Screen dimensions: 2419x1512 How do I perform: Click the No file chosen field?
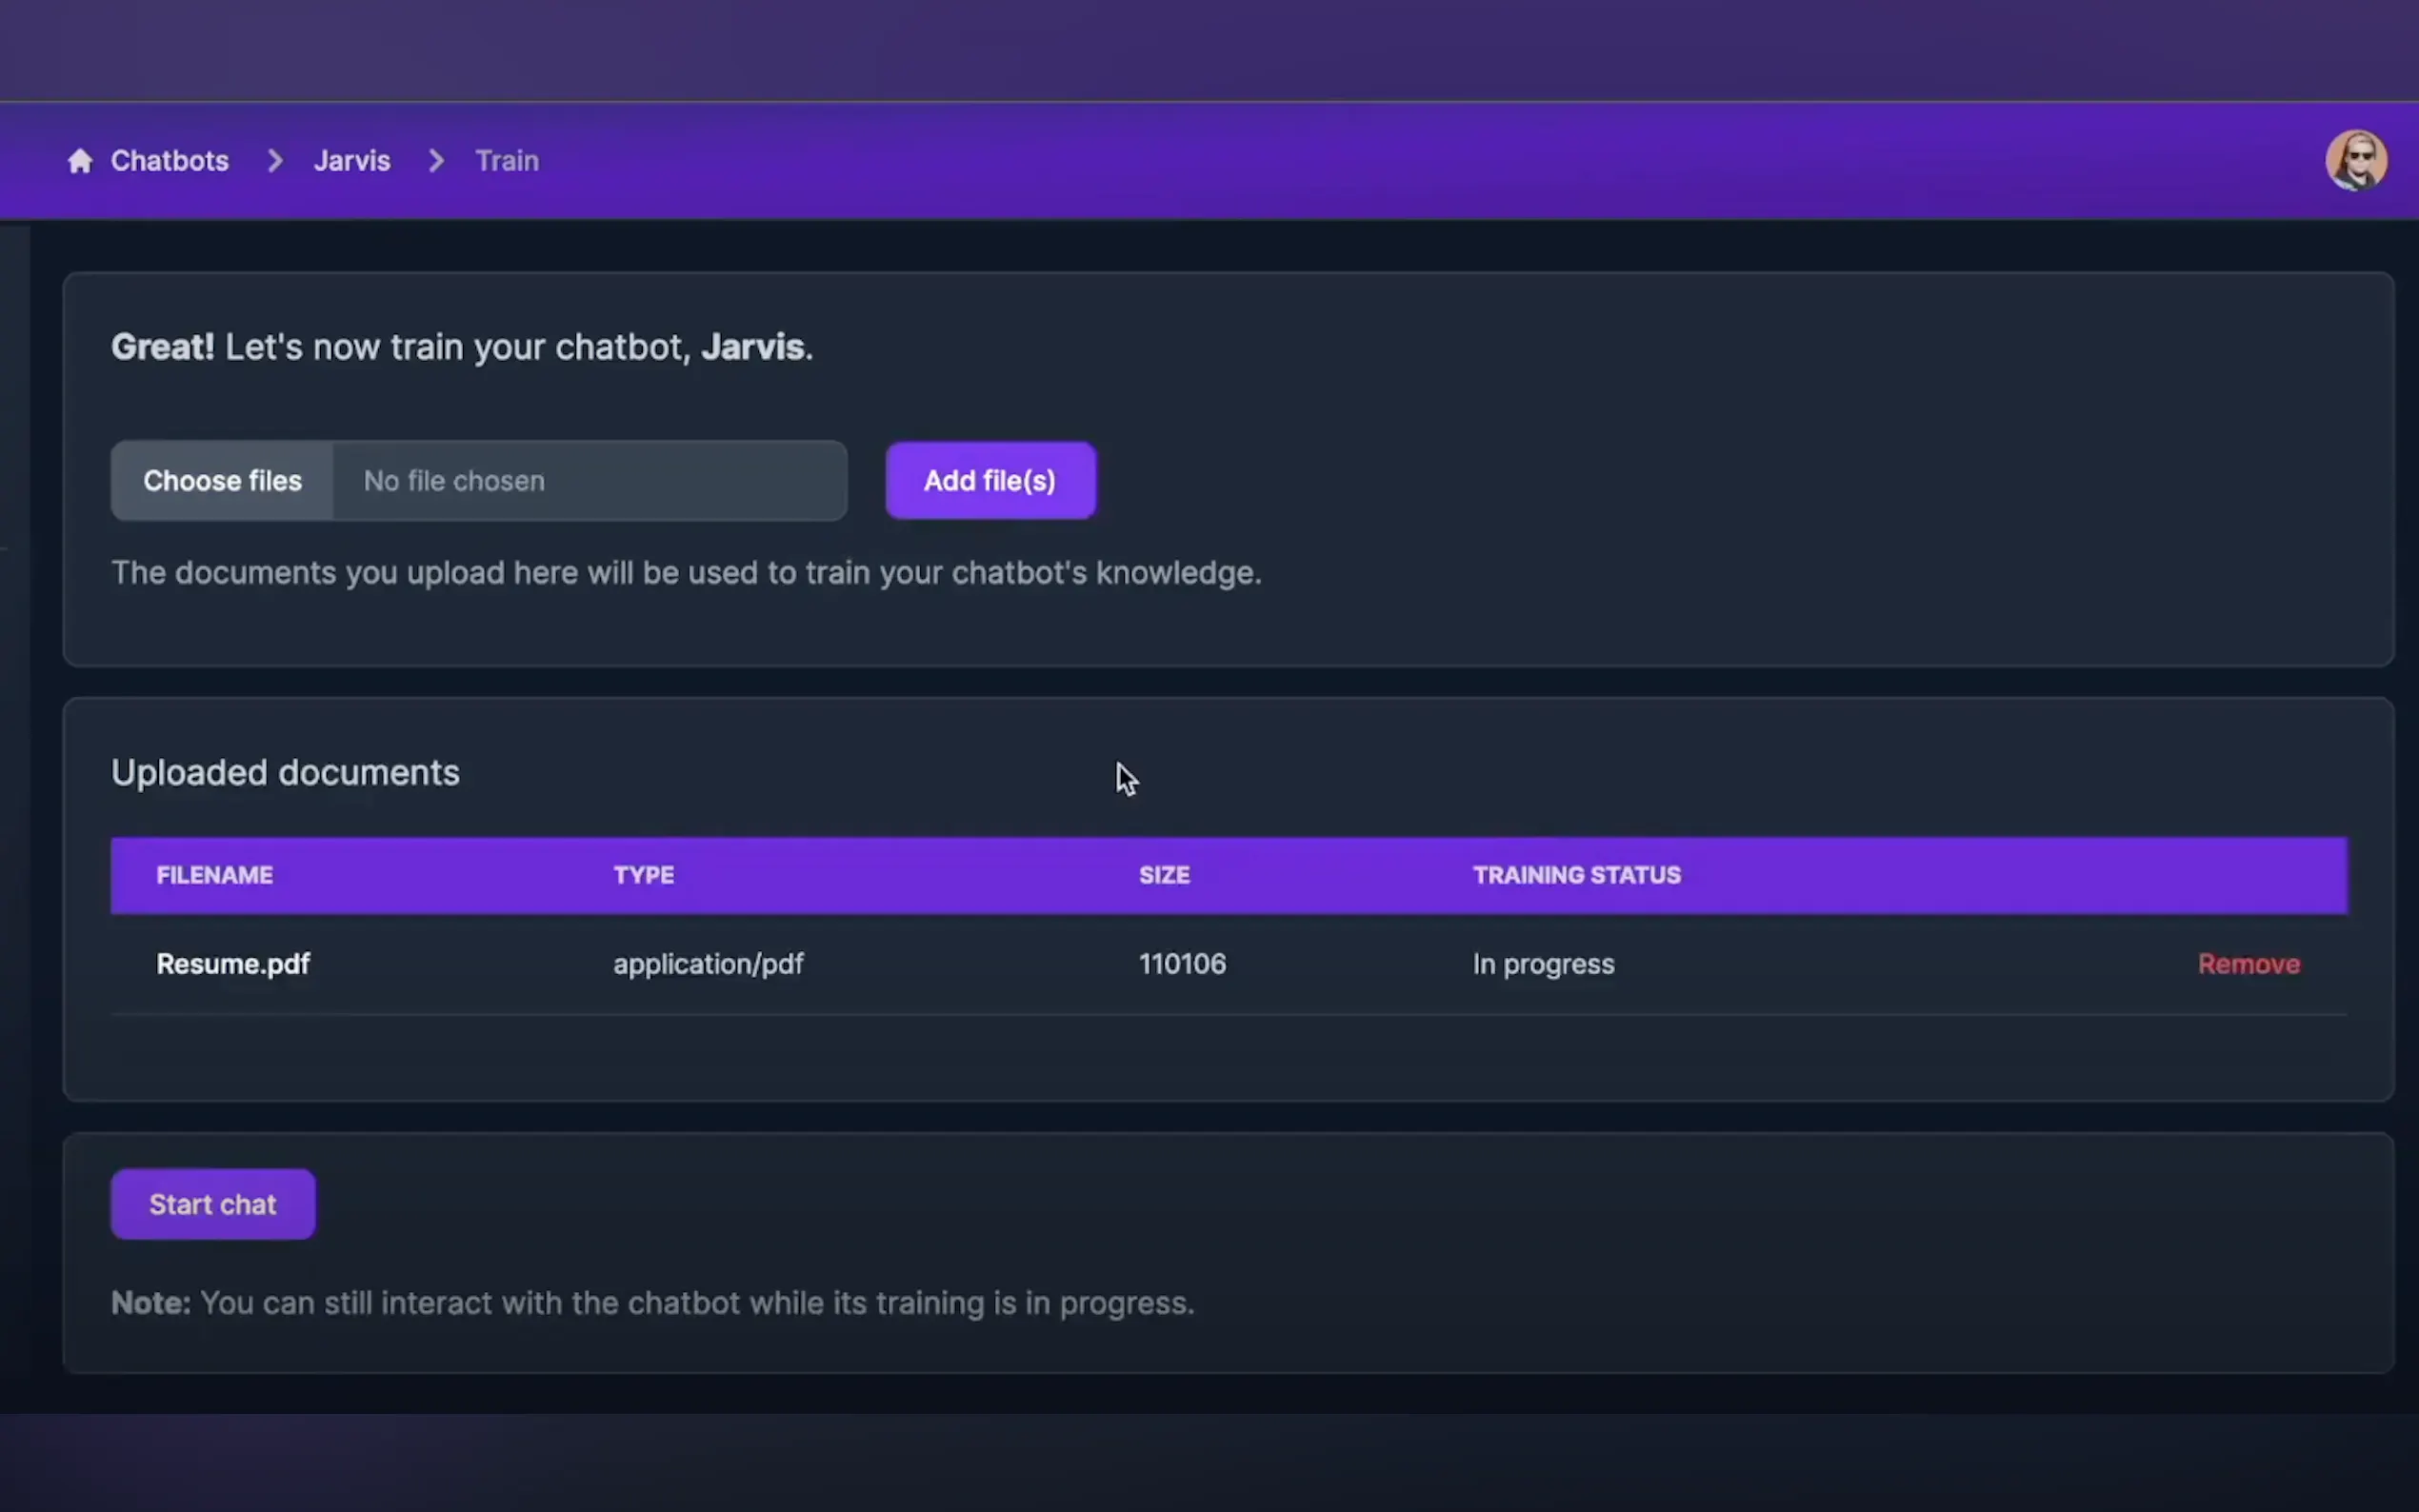[589, 481]
